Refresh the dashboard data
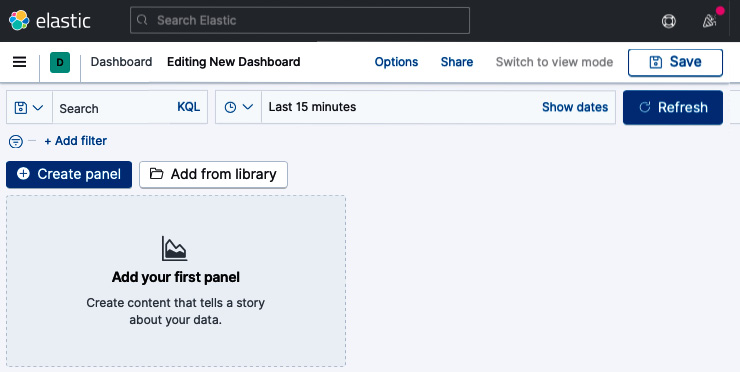The width and height of the screenshot is (740, 372). coord(673,108)
